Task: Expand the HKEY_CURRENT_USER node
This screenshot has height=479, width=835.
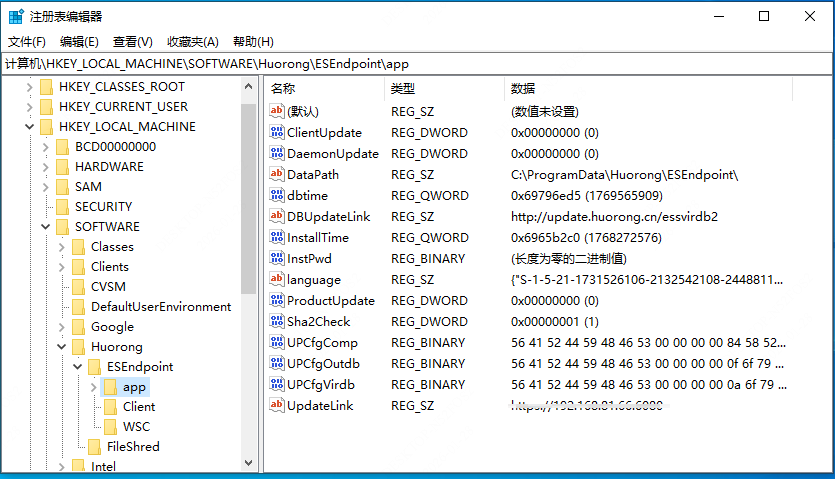Action: click(29, 107)
